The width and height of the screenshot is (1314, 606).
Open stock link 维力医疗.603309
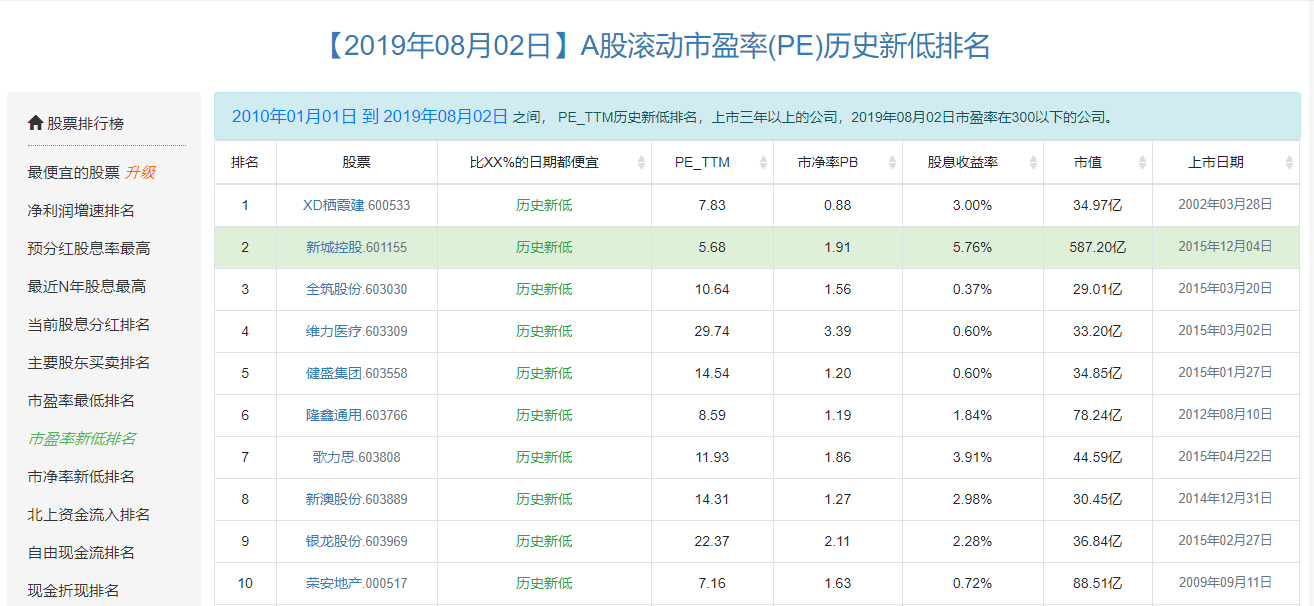356,331
